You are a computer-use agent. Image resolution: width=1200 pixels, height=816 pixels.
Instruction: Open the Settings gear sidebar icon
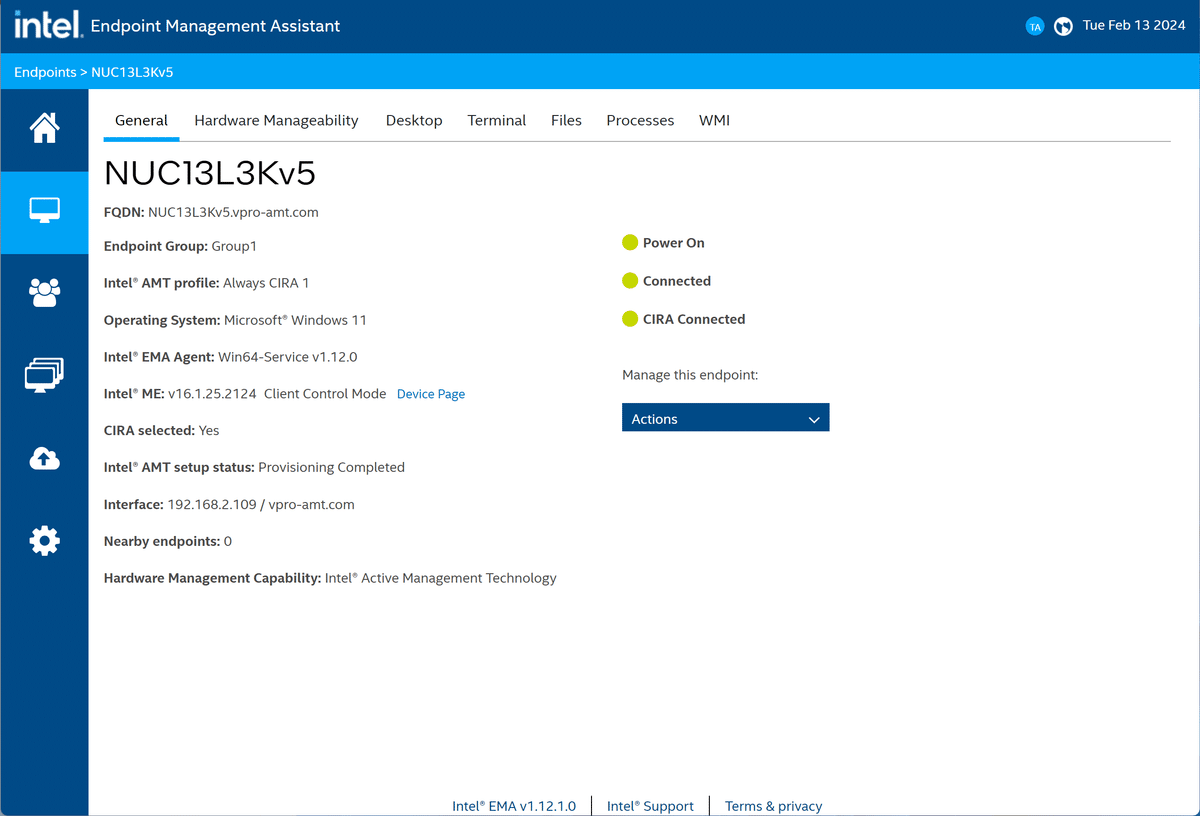pyautogui.click(x=44, y=541)
